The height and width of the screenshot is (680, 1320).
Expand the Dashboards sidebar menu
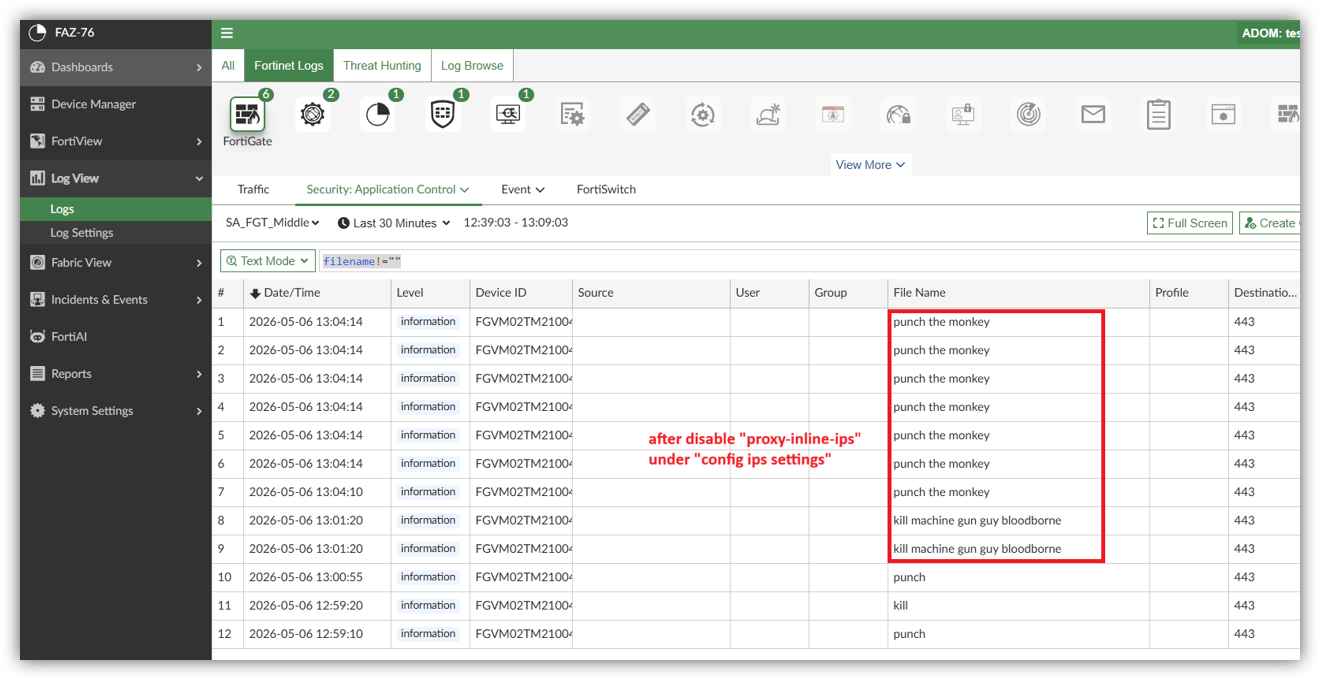(x=116, y=67)
